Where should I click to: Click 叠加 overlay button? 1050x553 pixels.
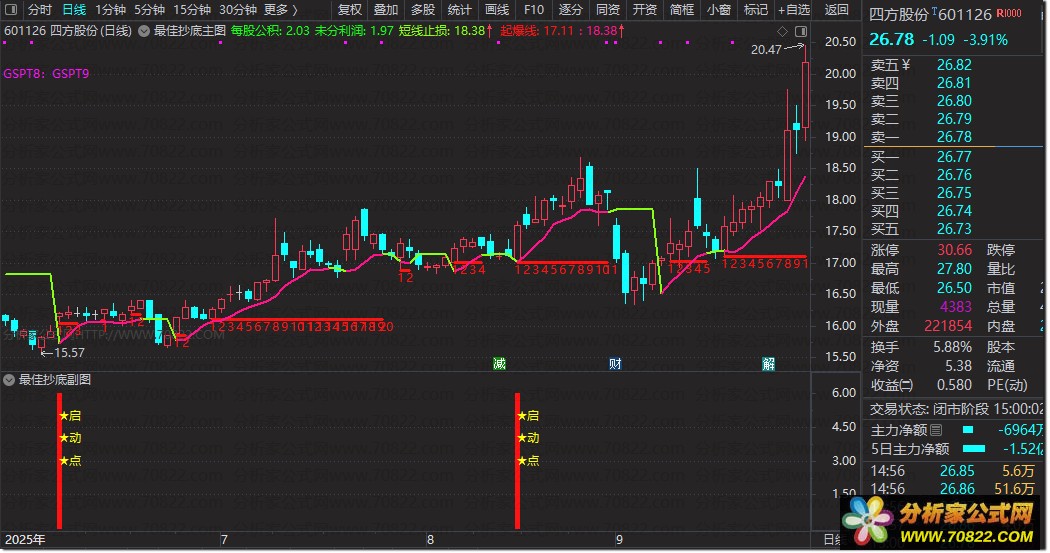[386, 9]
